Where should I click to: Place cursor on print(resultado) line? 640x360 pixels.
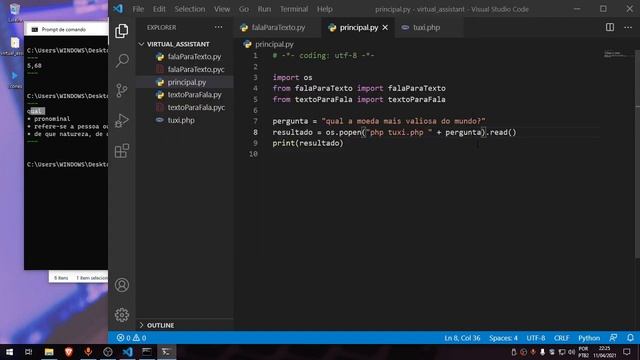[308, 143]
